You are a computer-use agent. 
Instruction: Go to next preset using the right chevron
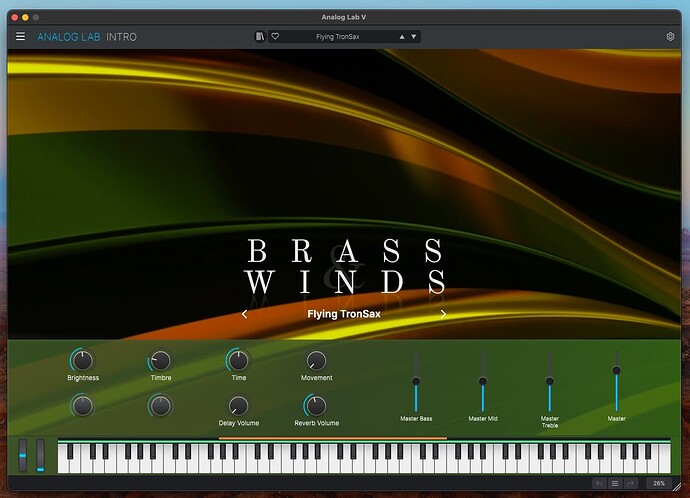443,314
